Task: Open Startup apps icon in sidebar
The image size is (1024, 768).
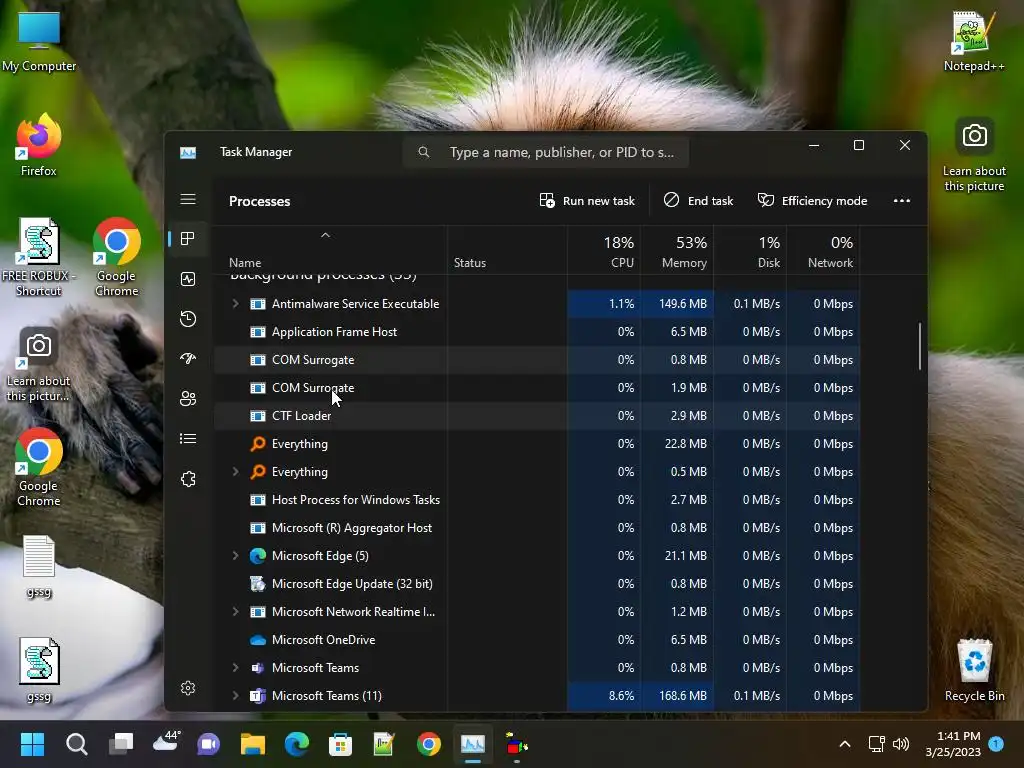Action: 188,359
